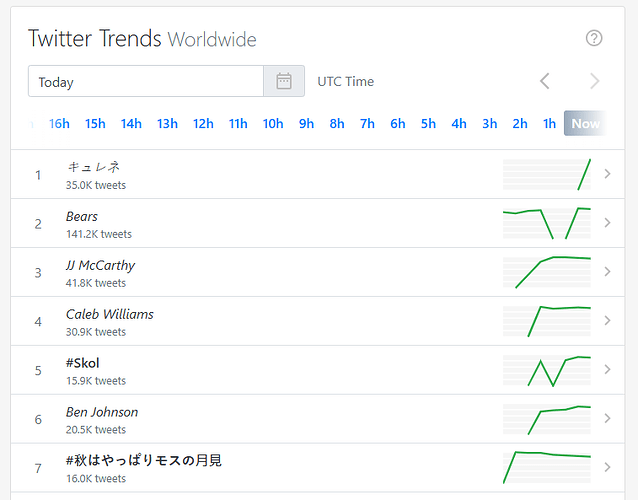Expand the Ben Johnson row chevron
The height and width of the screenshot is (500, 638).
[x=607, y=418]
